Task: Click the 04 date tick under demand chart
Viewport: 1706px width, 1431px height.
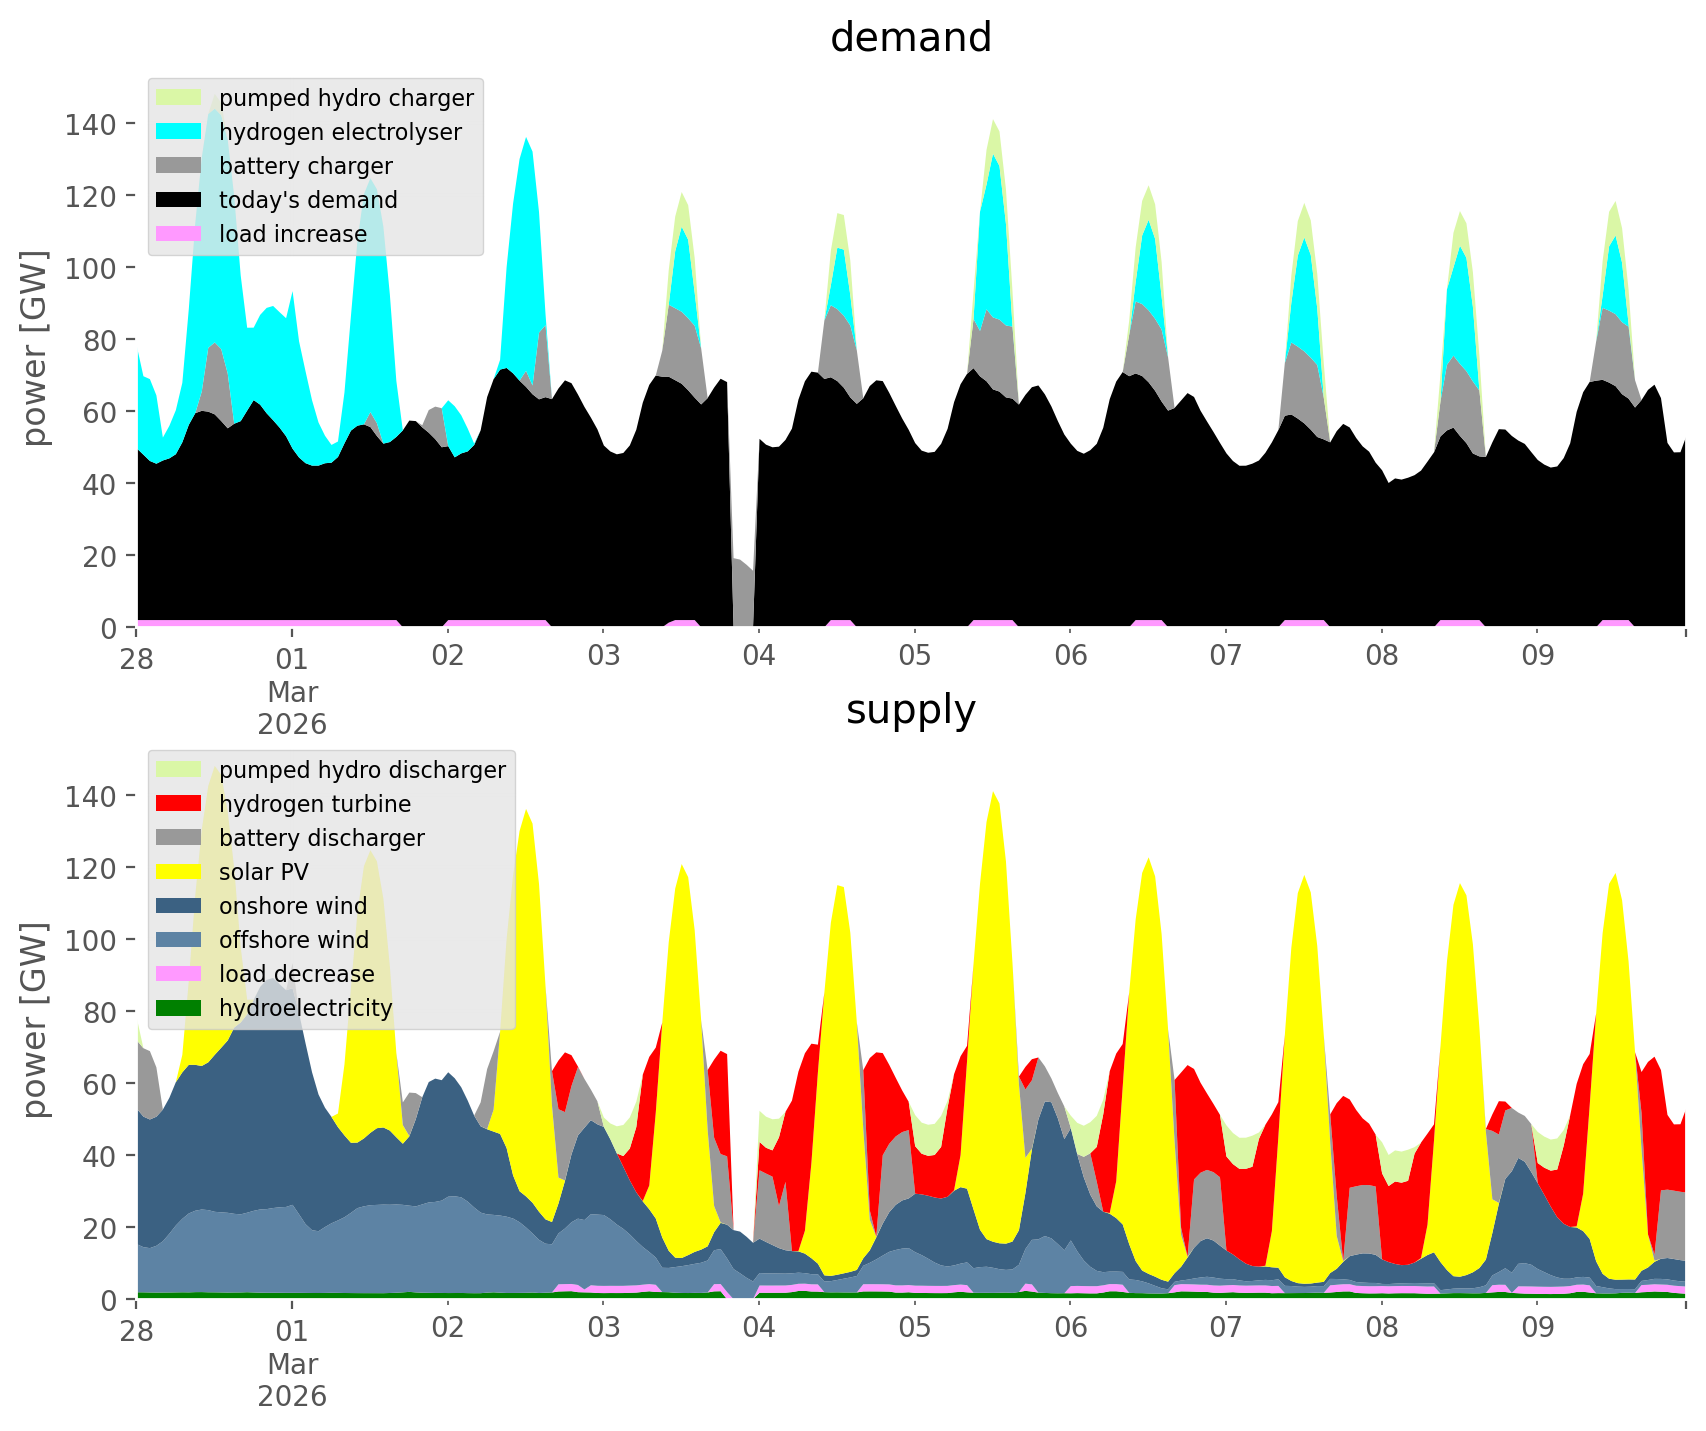Action: 759,656
